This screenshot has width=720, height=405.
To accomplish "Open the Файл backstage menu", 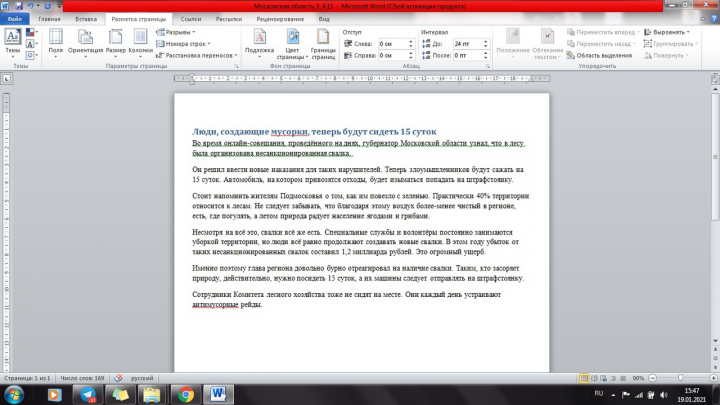I will click(15, 19).
